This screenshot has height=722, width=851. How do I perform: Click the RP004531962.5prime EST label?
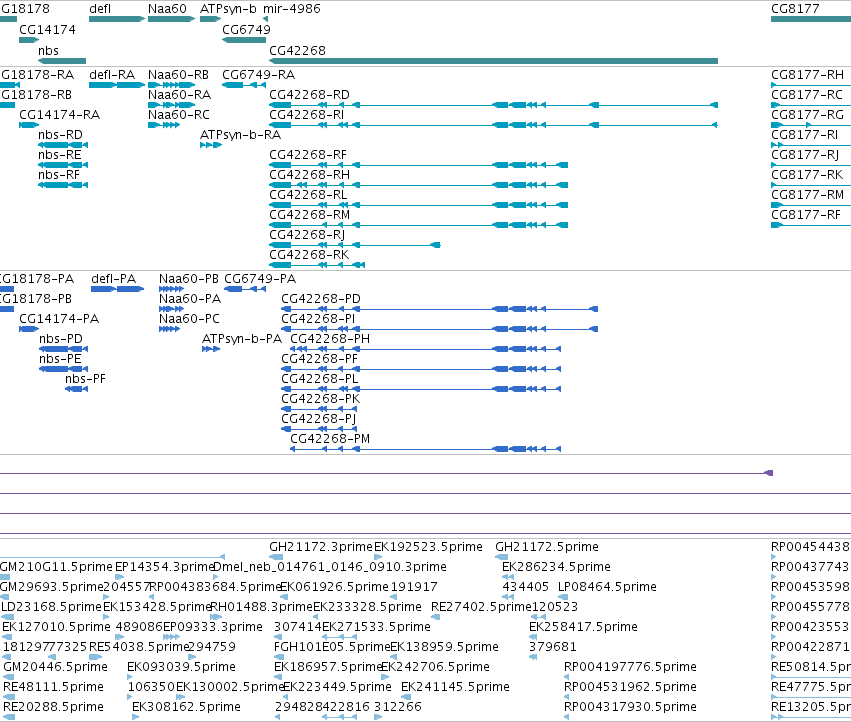(630, 687)
